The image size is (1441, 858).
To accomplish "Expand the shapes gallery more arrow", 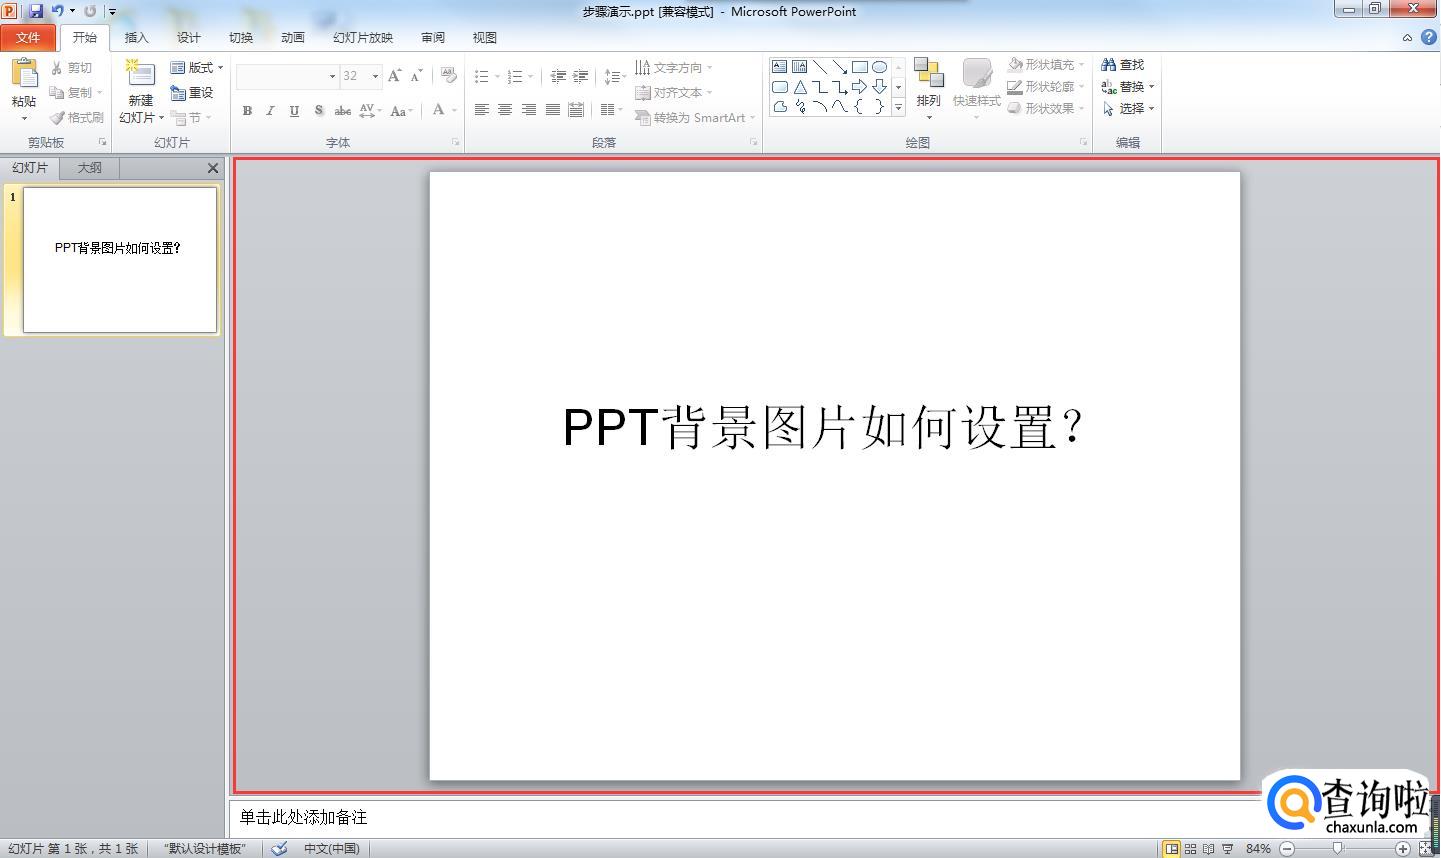I will [898, 107].
